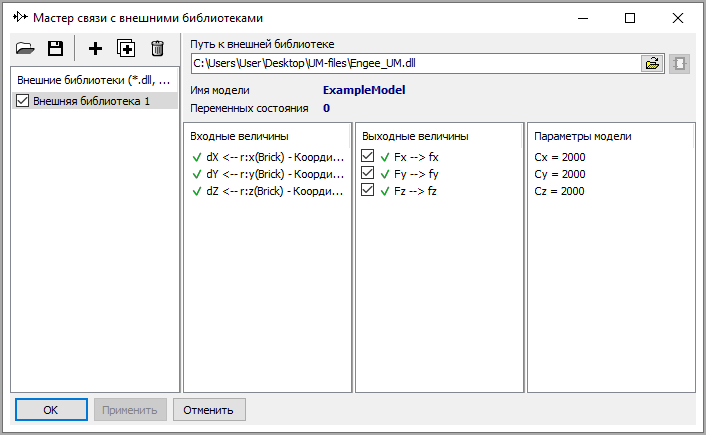Click the Отменить button

(209, 409)
